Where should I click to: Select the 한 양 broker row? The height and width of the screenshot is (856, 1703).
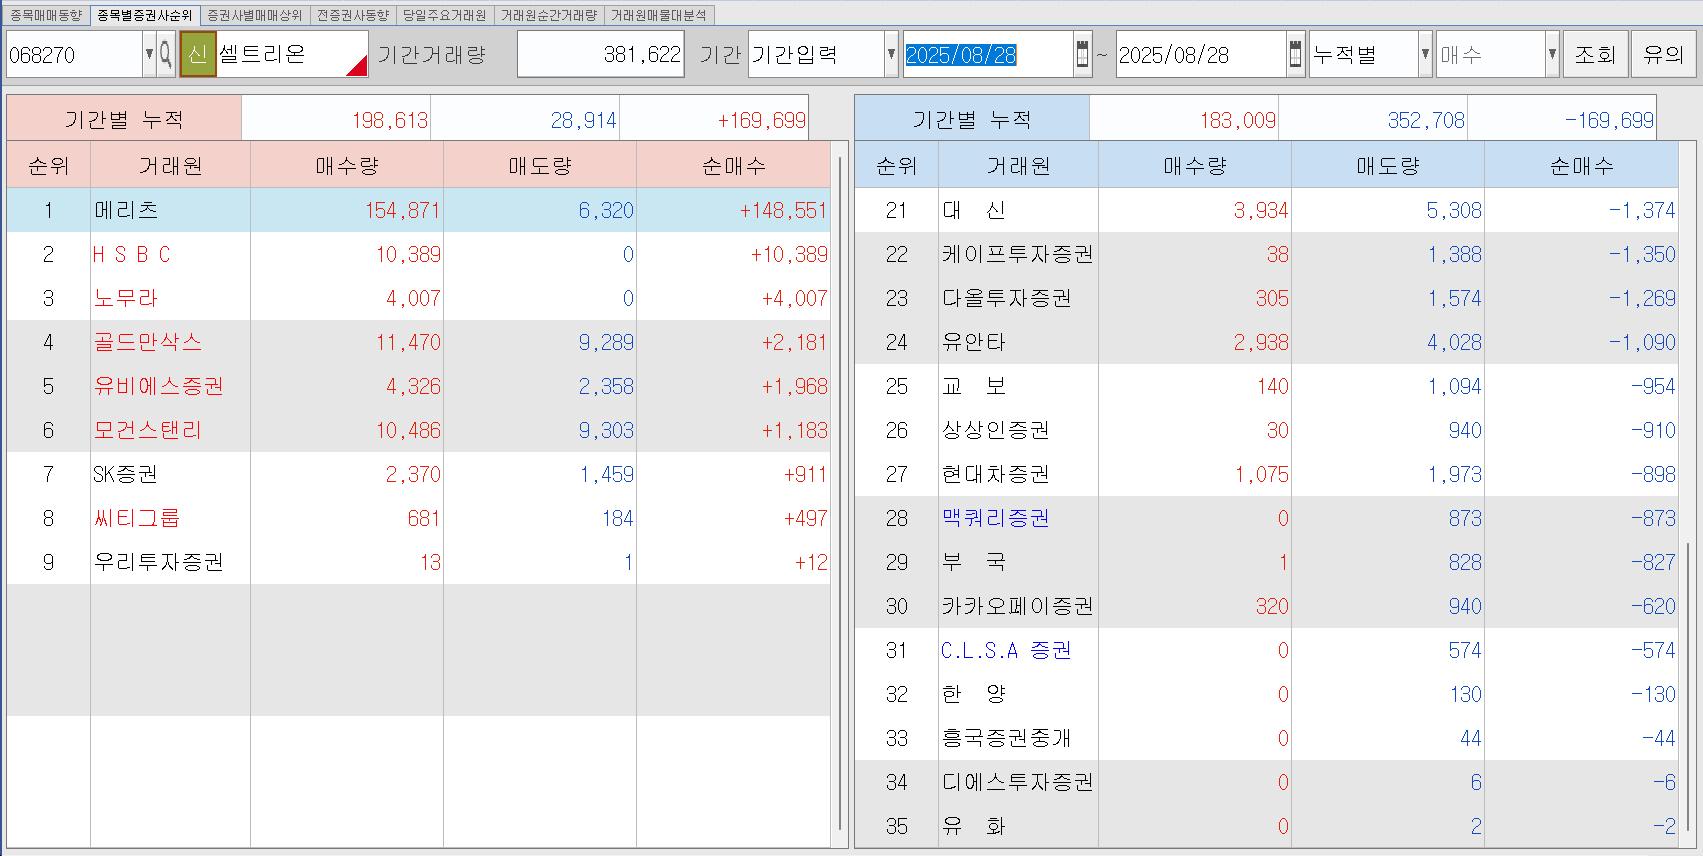pos(1266,694)
